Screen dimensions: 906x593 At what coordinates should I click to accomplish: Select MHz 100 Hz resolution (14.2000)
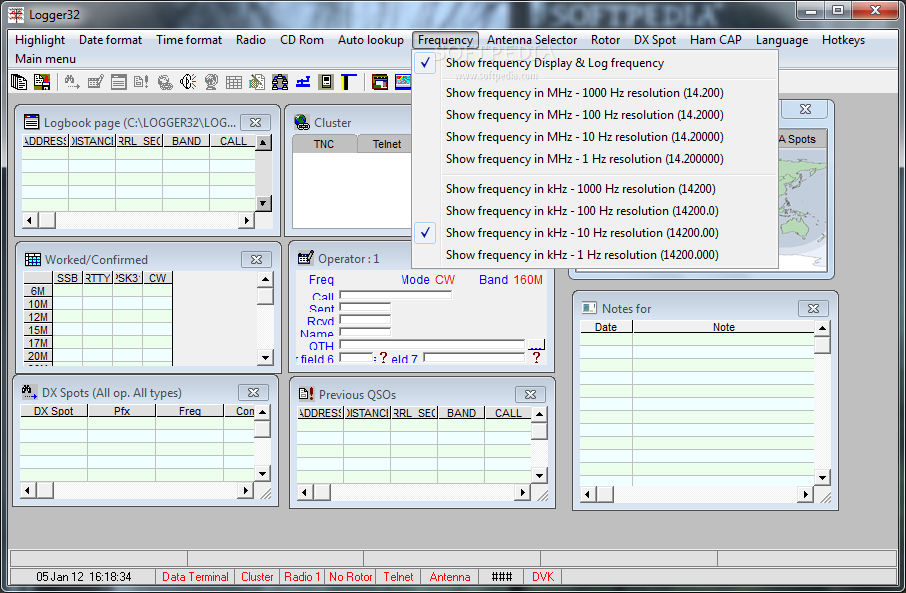[x=595, y=114]
